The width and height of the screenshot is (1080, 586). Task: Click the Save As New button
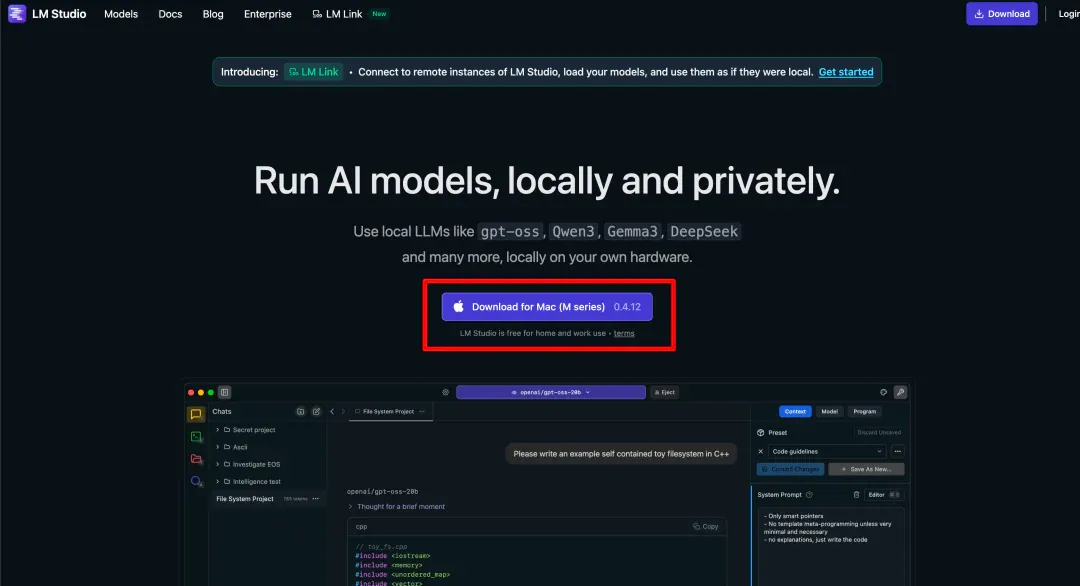click(x=866, y=469)
